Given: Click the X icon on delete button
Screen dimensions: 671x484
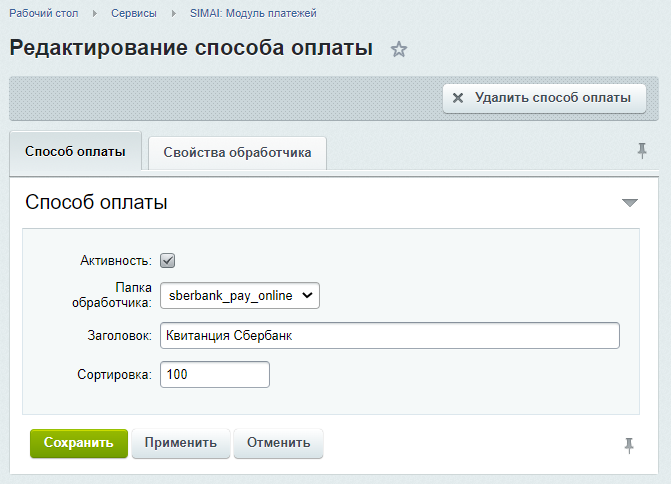Looking at the screenshot, I should tap(458, 98).
